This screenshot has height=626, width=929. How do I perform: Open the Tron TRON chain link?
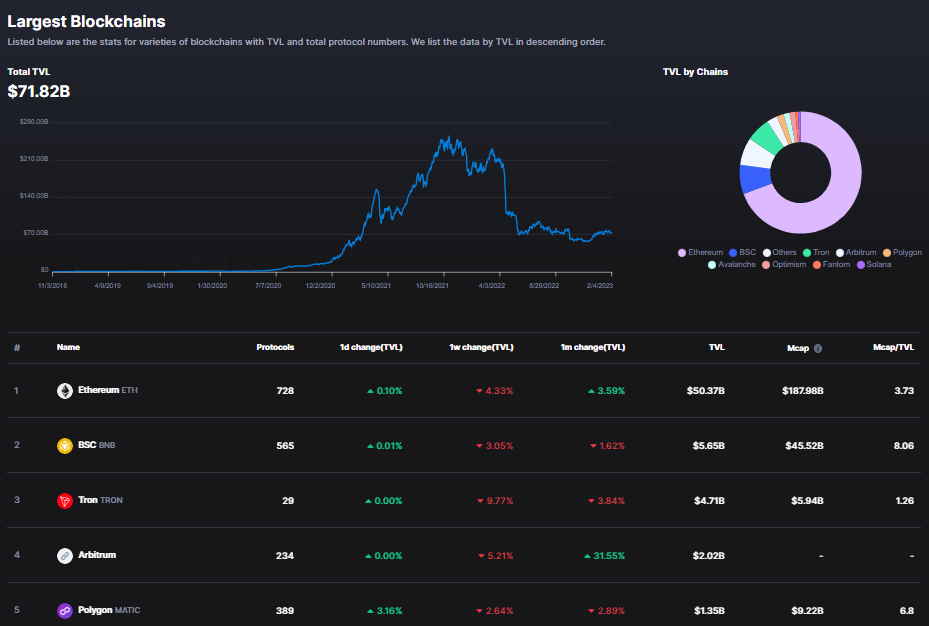pos(100,500)
